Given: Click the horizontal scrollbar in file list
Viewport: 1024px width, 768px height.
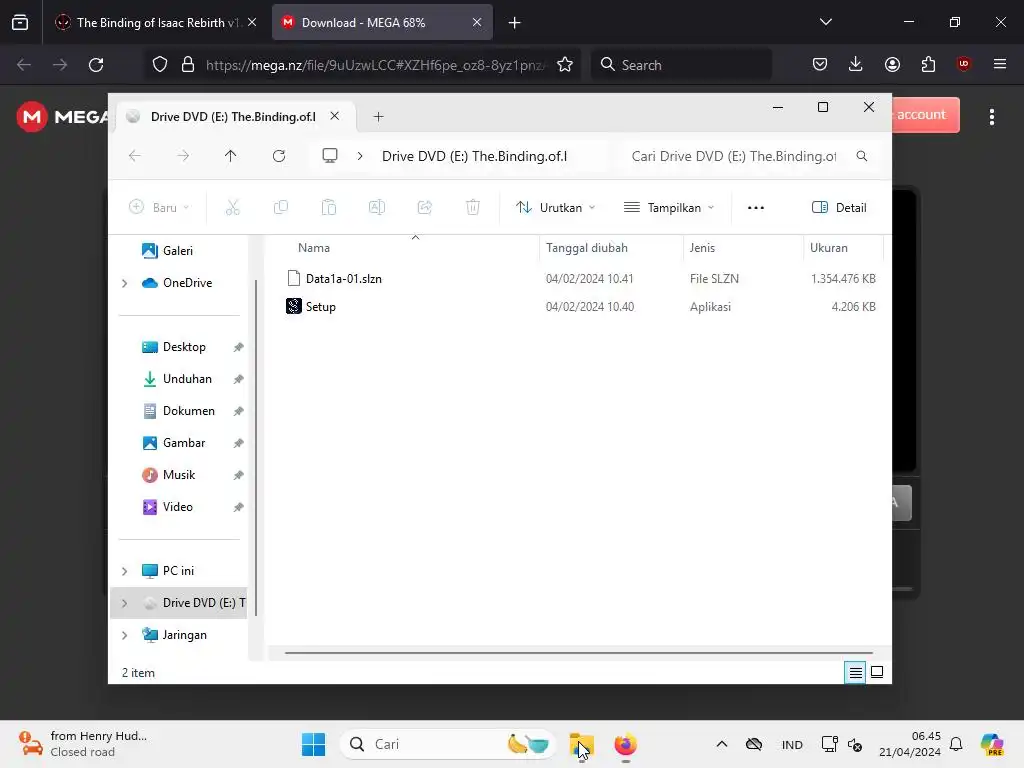Looking at the screenshot, I should [x=579, y=652].
